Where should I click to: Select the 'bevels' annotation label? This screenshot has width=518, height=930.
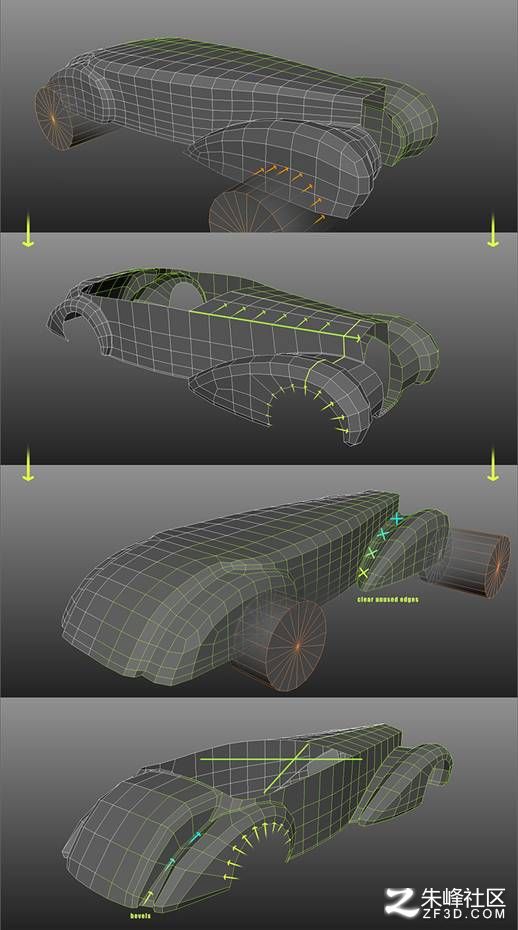(x=141, y=916)
